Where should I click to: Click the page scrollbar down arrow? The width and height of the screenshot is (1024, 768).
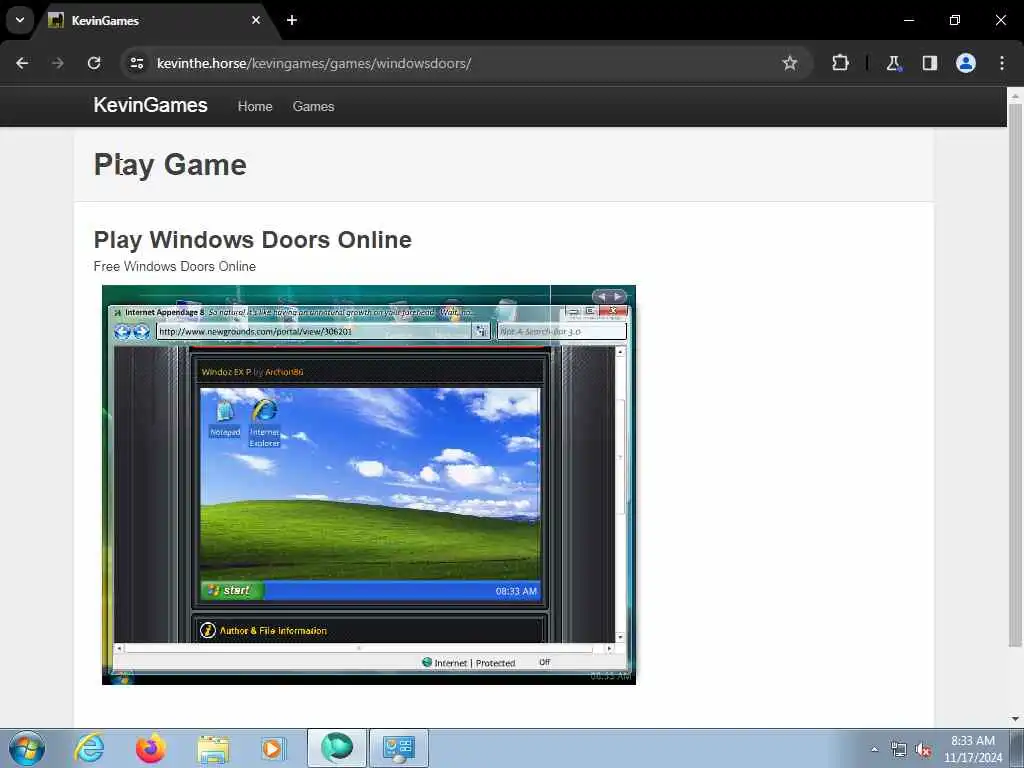[x=1015, y=719]
